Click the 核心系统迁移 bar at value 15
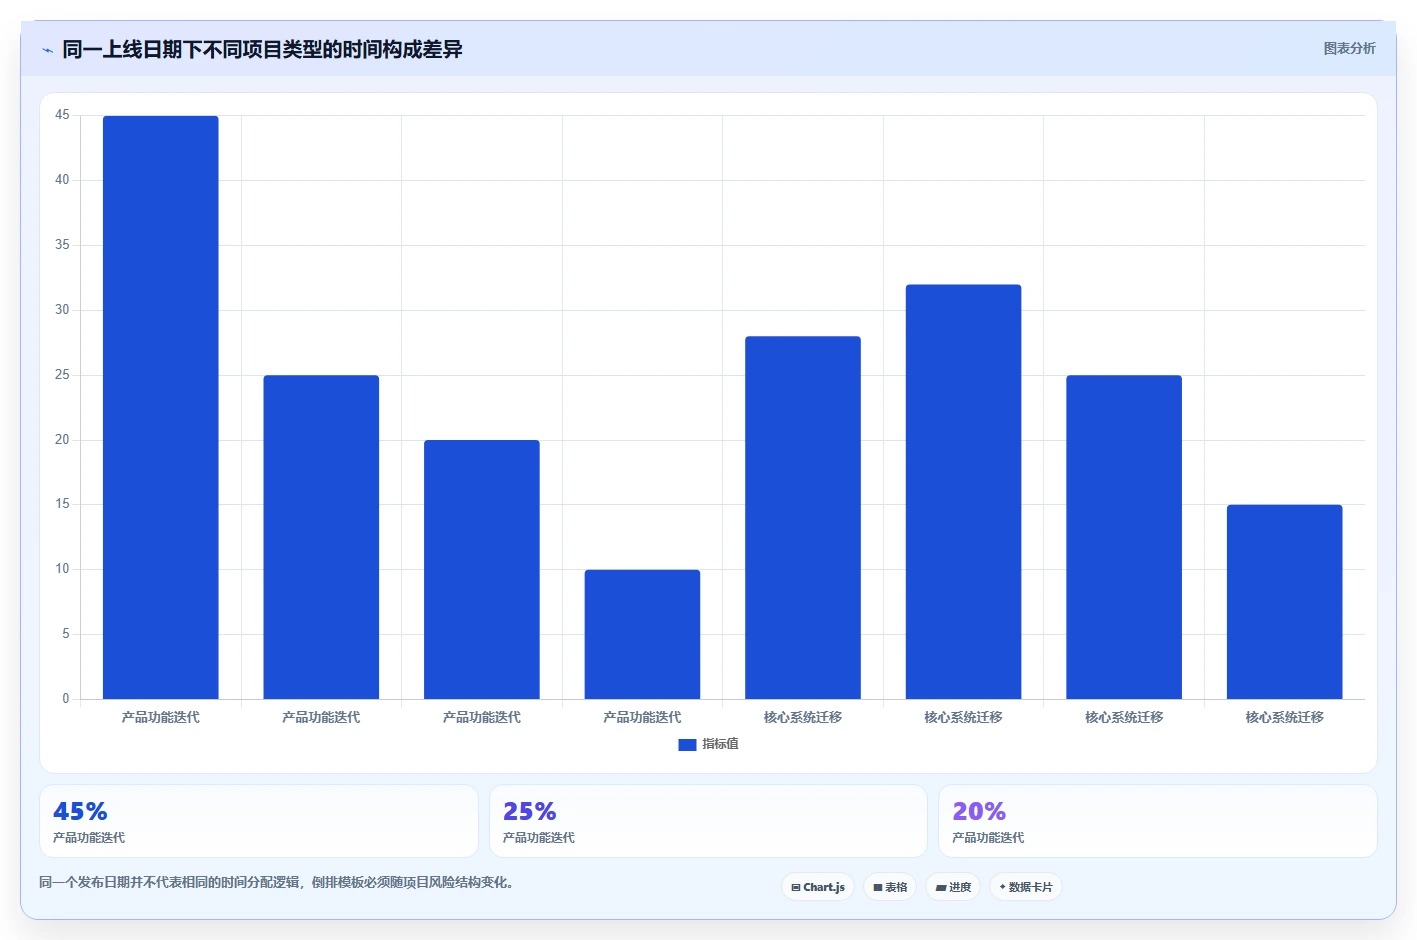The height and width of the screenshot is (940, 1417). [1284, 602]
